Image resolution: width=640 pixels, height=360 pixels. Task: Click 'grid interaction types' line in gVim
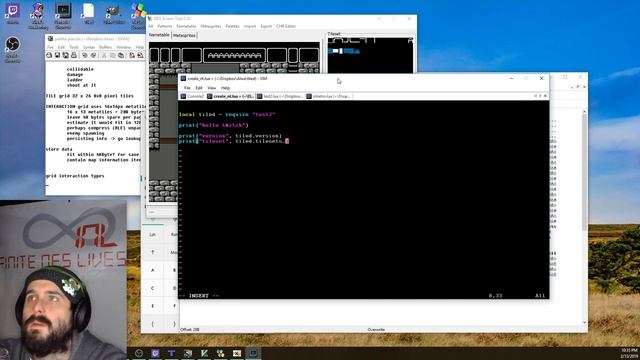point(75,176)
